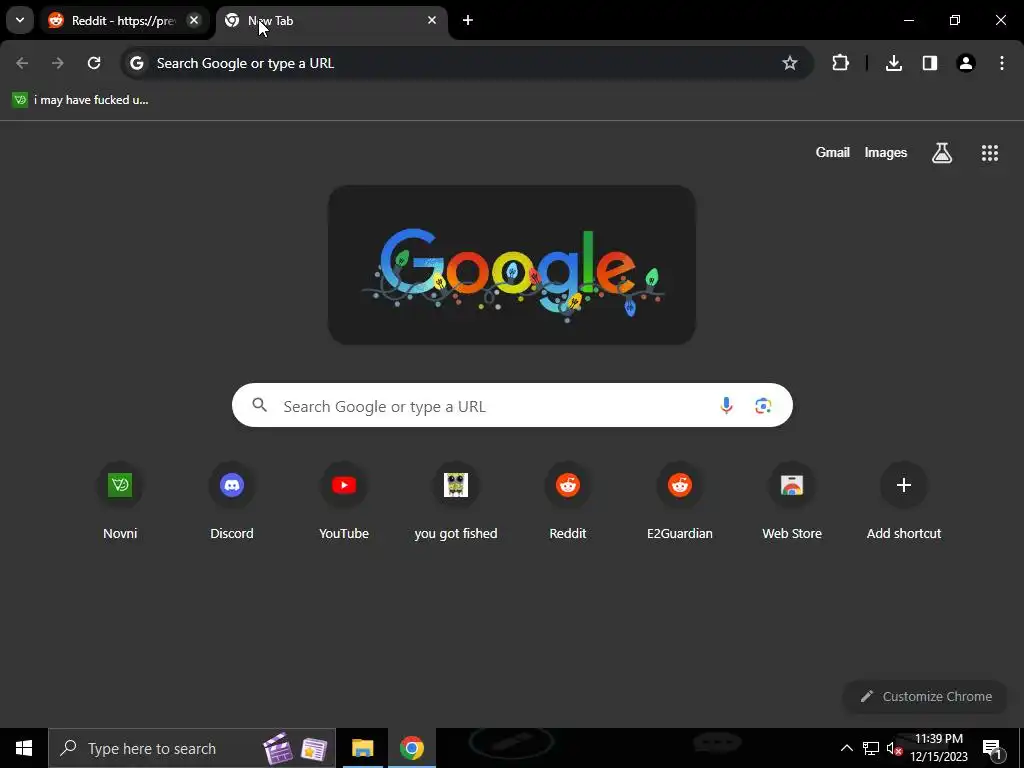The image size is (1024, 768).
Task: Focus the Google search box
Action: tap(512, 406)
